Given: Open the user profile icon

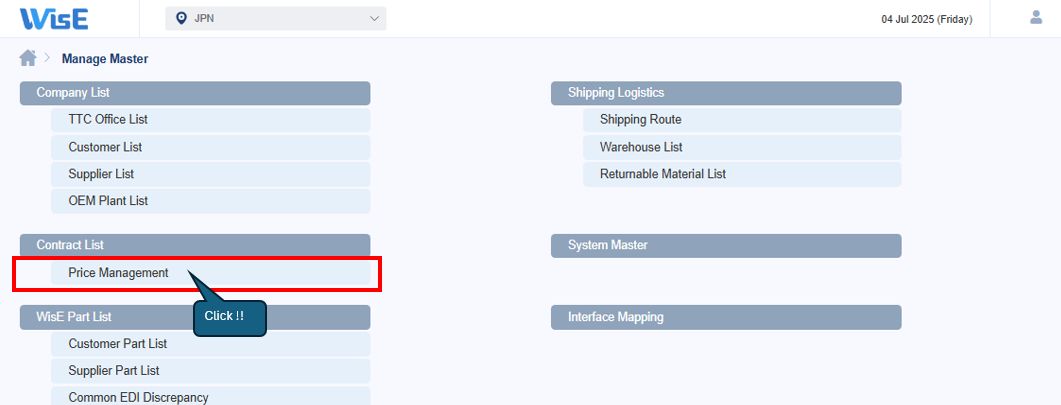Looking at the screenshot, I should [1036, 18].
